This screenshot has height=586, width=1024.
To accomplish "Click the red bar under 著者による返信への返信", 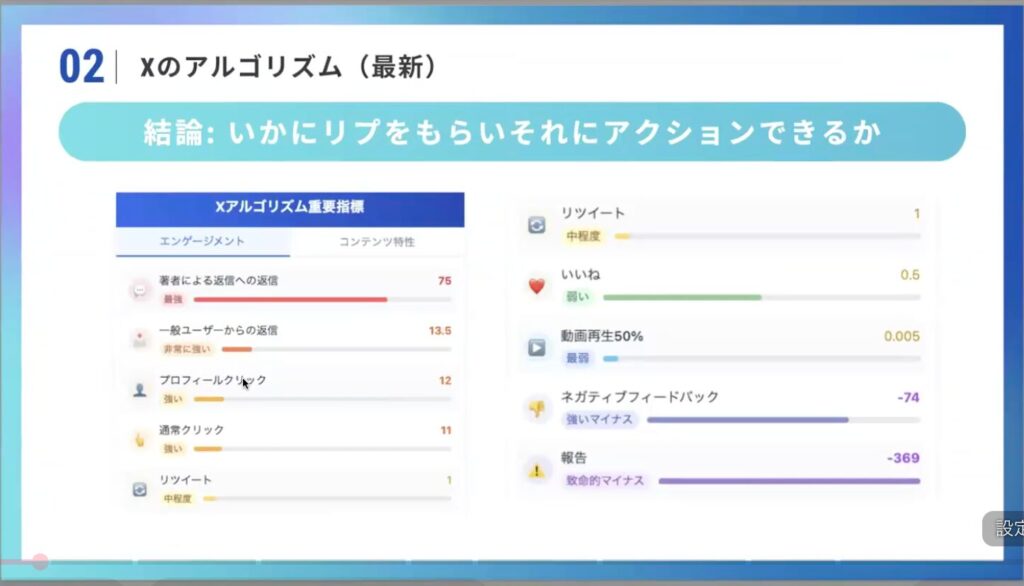I will pyautogui.click(x=290, y=299).
